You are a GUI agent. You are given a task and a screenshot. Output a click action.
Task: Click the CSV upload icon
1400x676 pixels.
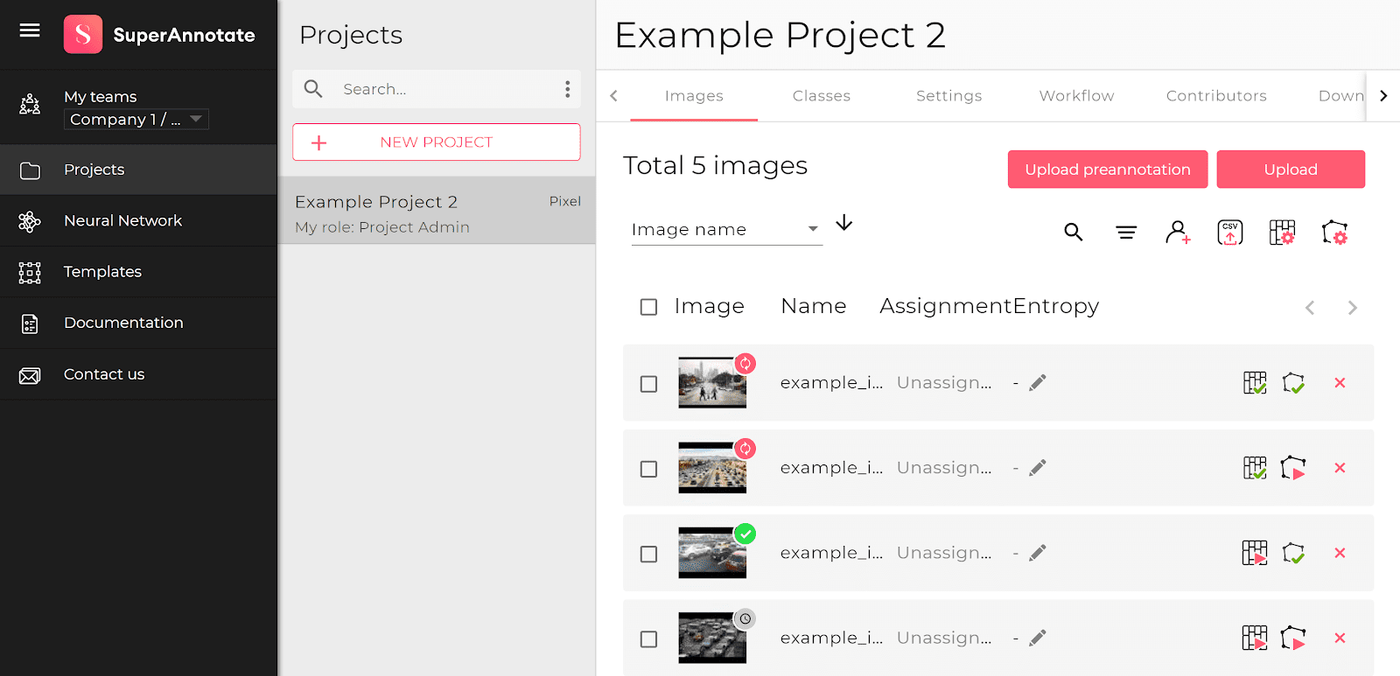tap(1230, 233)
